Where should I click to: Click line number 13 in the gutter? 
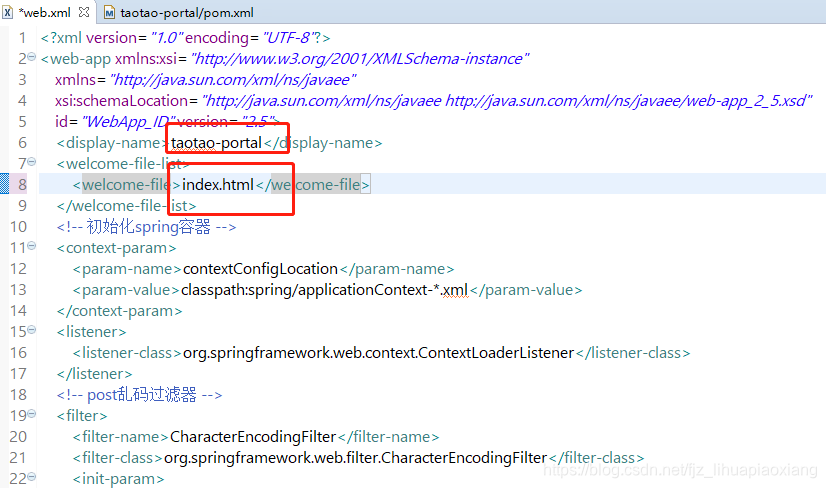point(18,290)
